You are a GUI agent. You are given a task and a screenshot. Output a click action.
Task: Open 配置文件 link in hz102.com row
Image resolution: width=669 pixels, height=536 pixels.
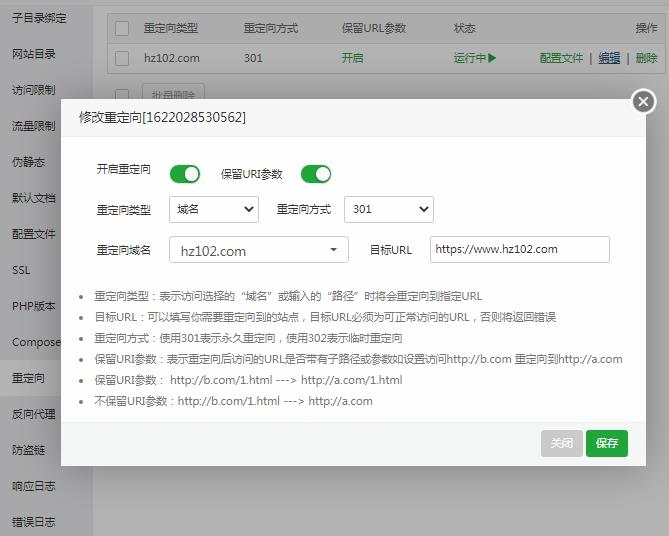tap(561, 58)
